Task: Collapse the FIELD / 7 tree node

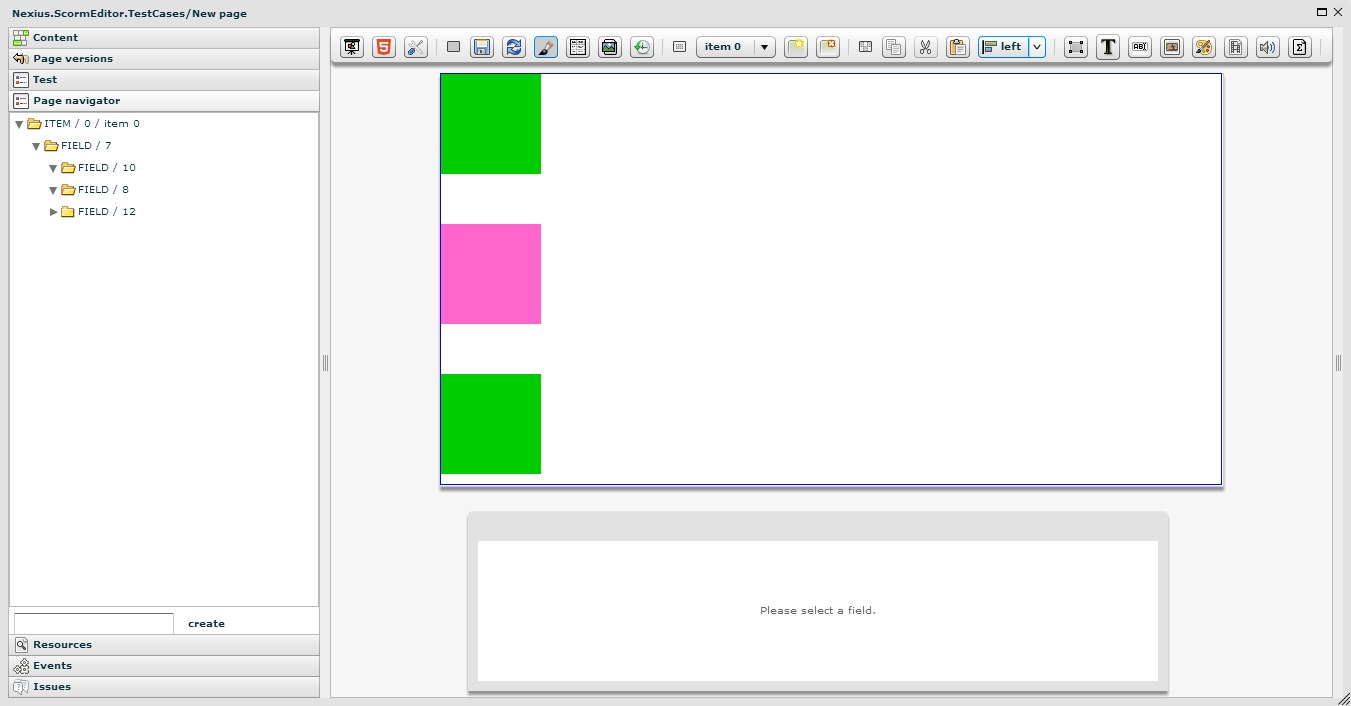Action: (37, 146)
